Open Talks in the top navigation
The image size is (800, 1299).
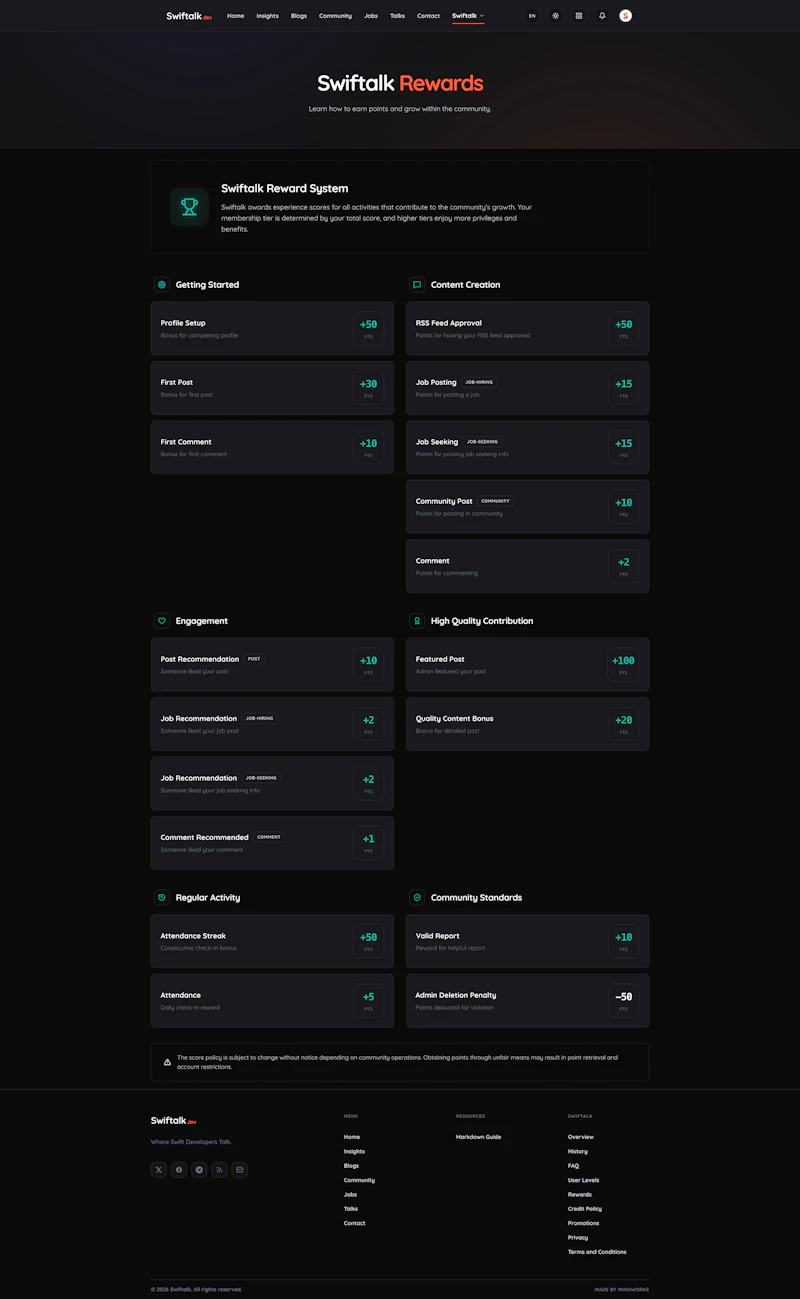[x=397, y=16]
